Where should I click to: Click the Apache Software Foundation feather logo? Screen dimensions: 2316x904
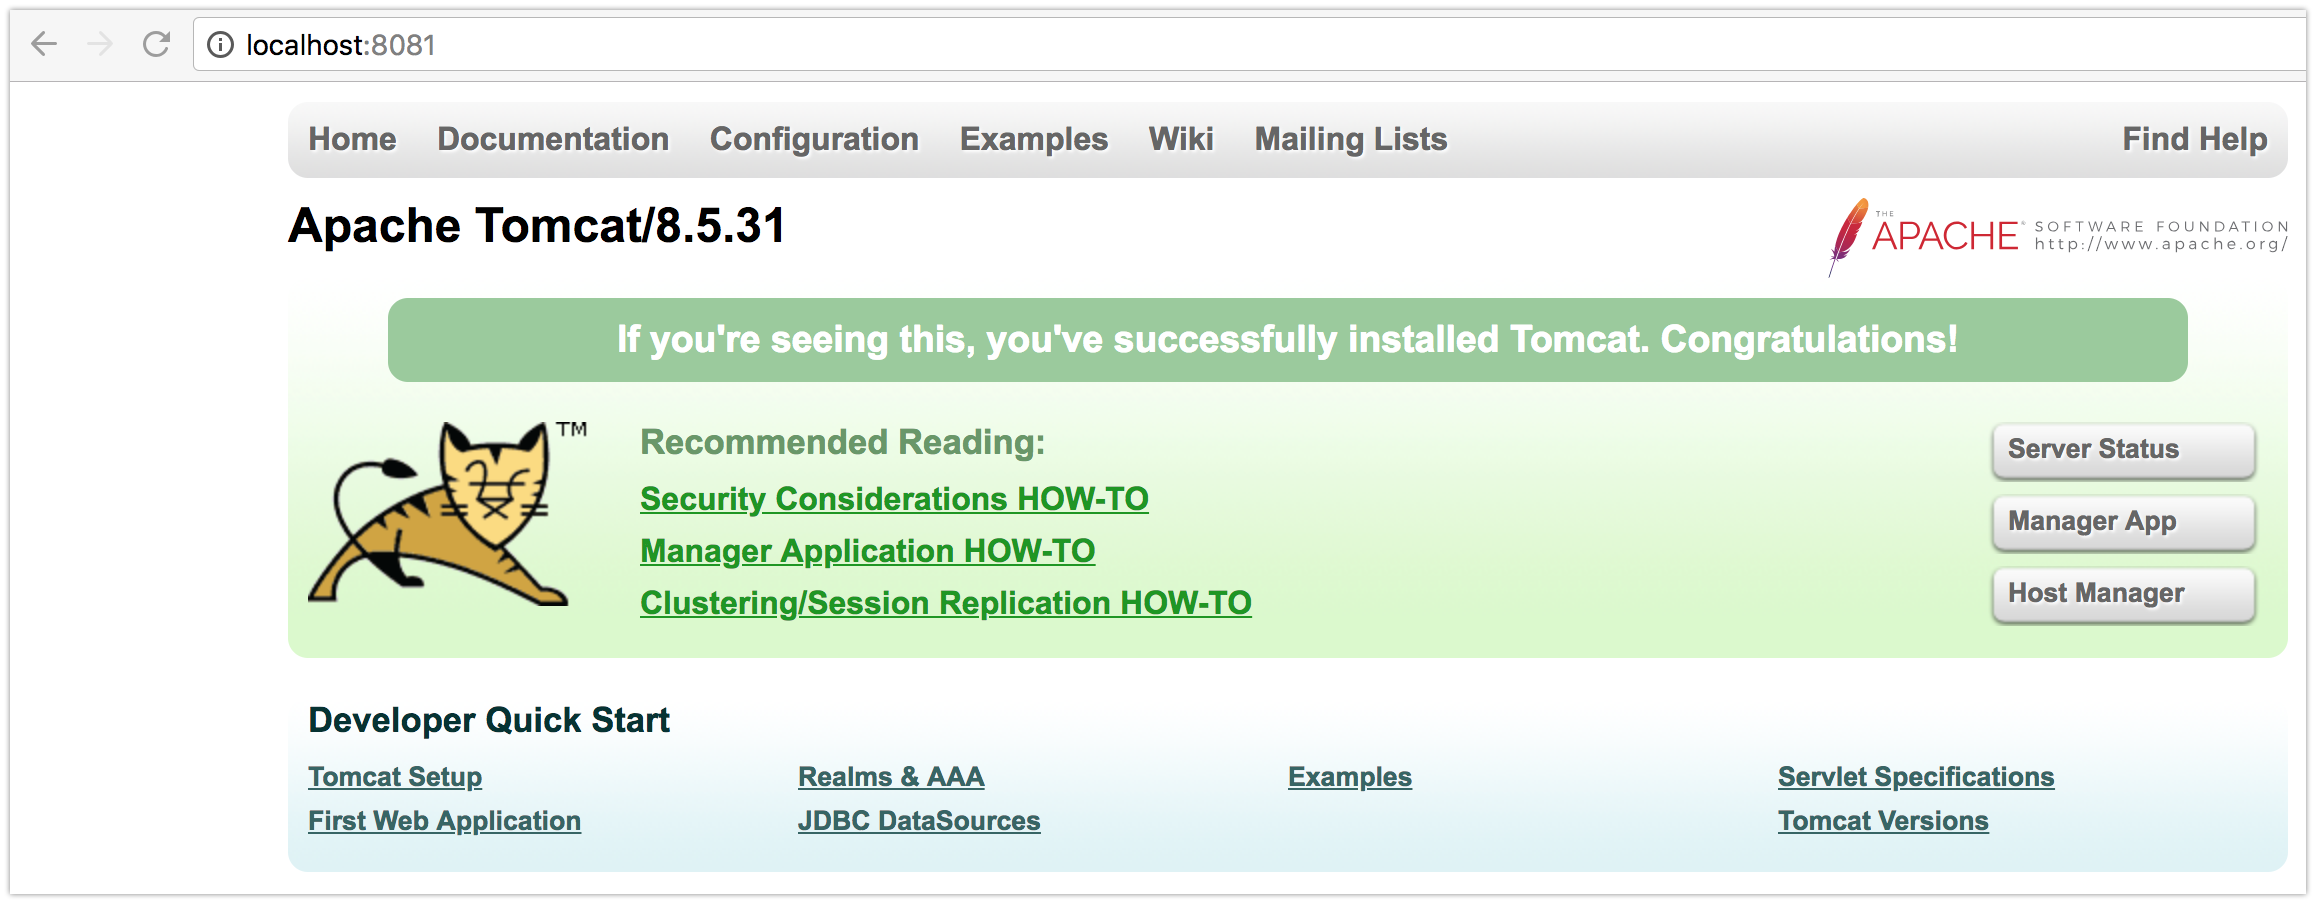coord(1848,236)
